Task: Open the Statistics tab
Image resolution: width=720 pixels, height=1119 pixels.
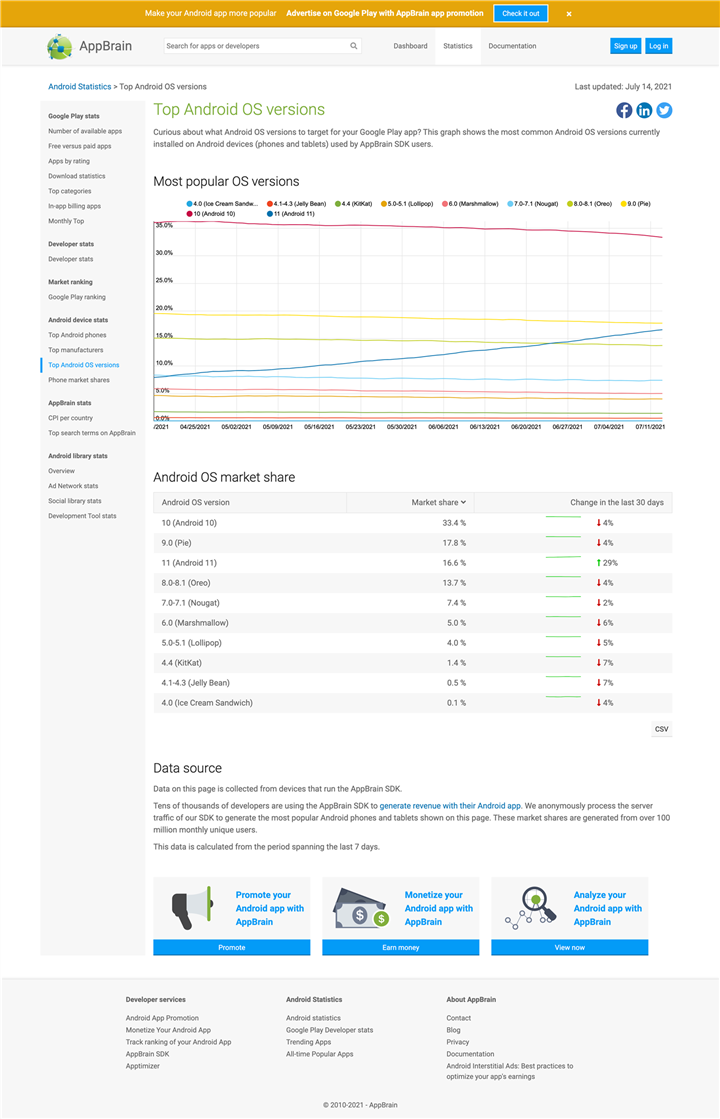Action: coord(457,46)
